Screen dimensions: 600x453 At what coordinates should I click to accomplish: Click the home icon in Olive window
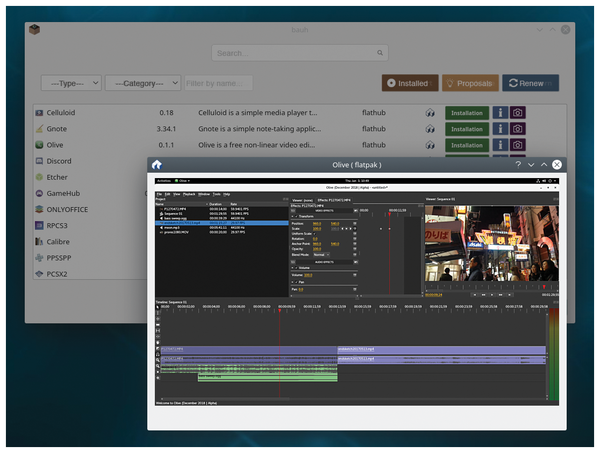(x=157, y=165)
